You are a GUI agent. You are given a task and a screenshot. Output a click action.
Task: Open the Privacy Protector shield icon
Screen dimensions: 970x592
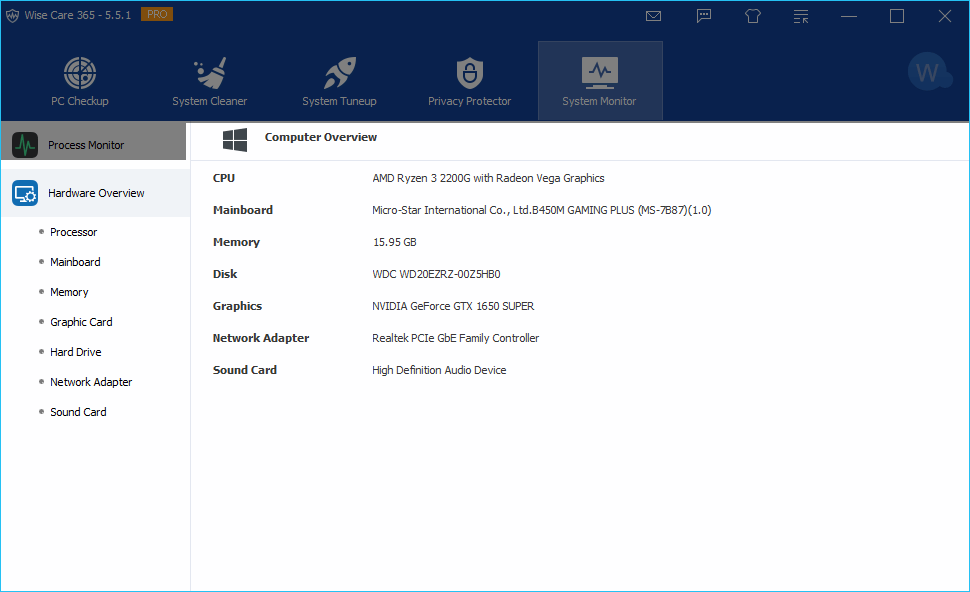pyautogui.click(x=470, y=73)
